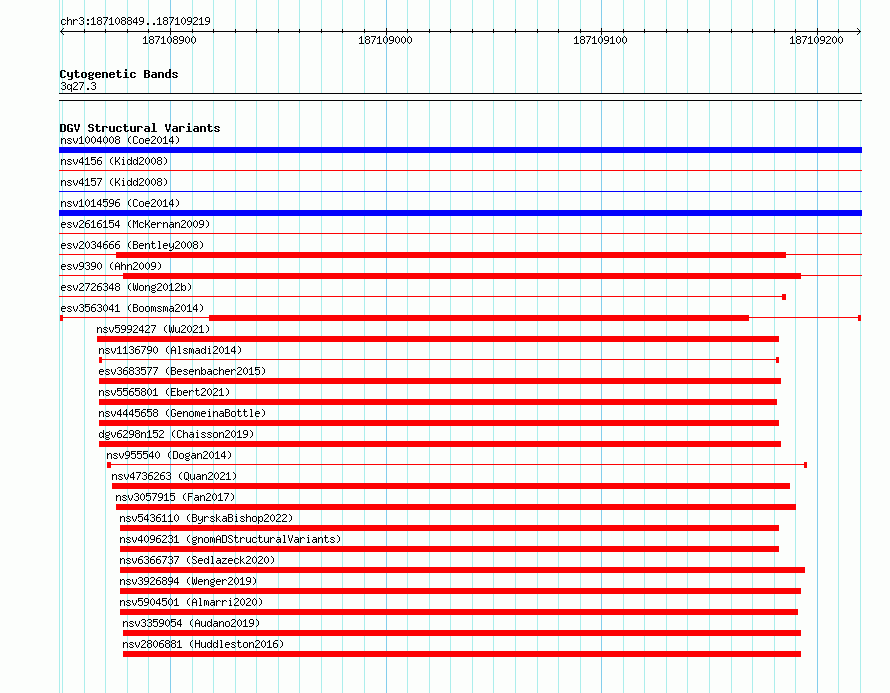Click the thin red line under nsv4156
The image size is (890, 693).
460,171
